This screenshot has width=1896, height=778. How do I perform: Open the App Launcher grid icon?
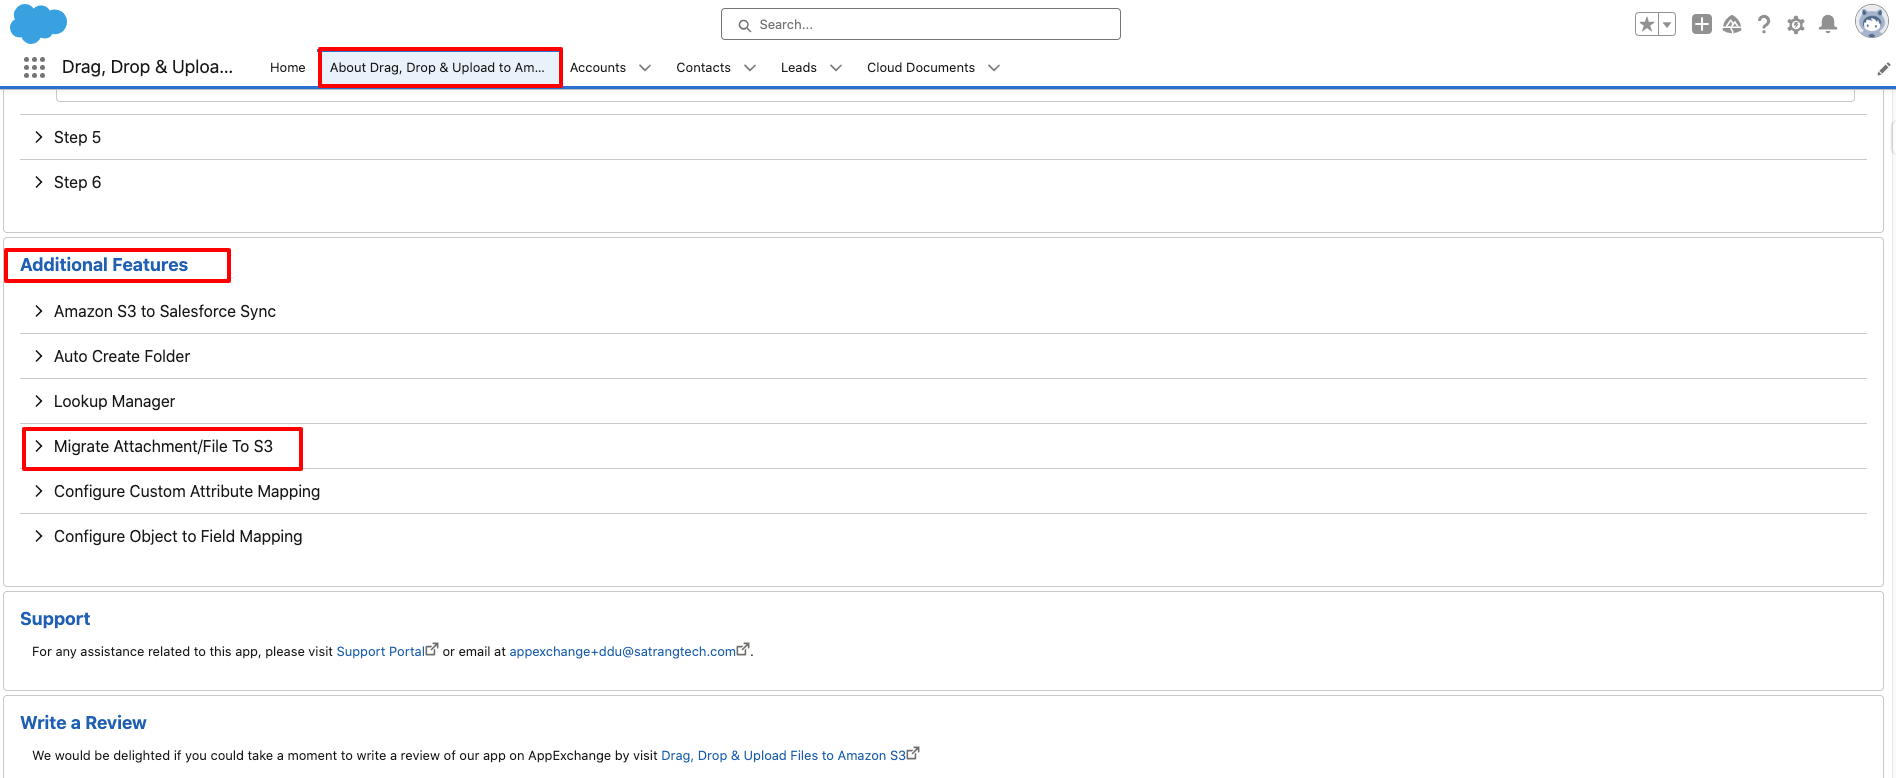pos(35,67)
